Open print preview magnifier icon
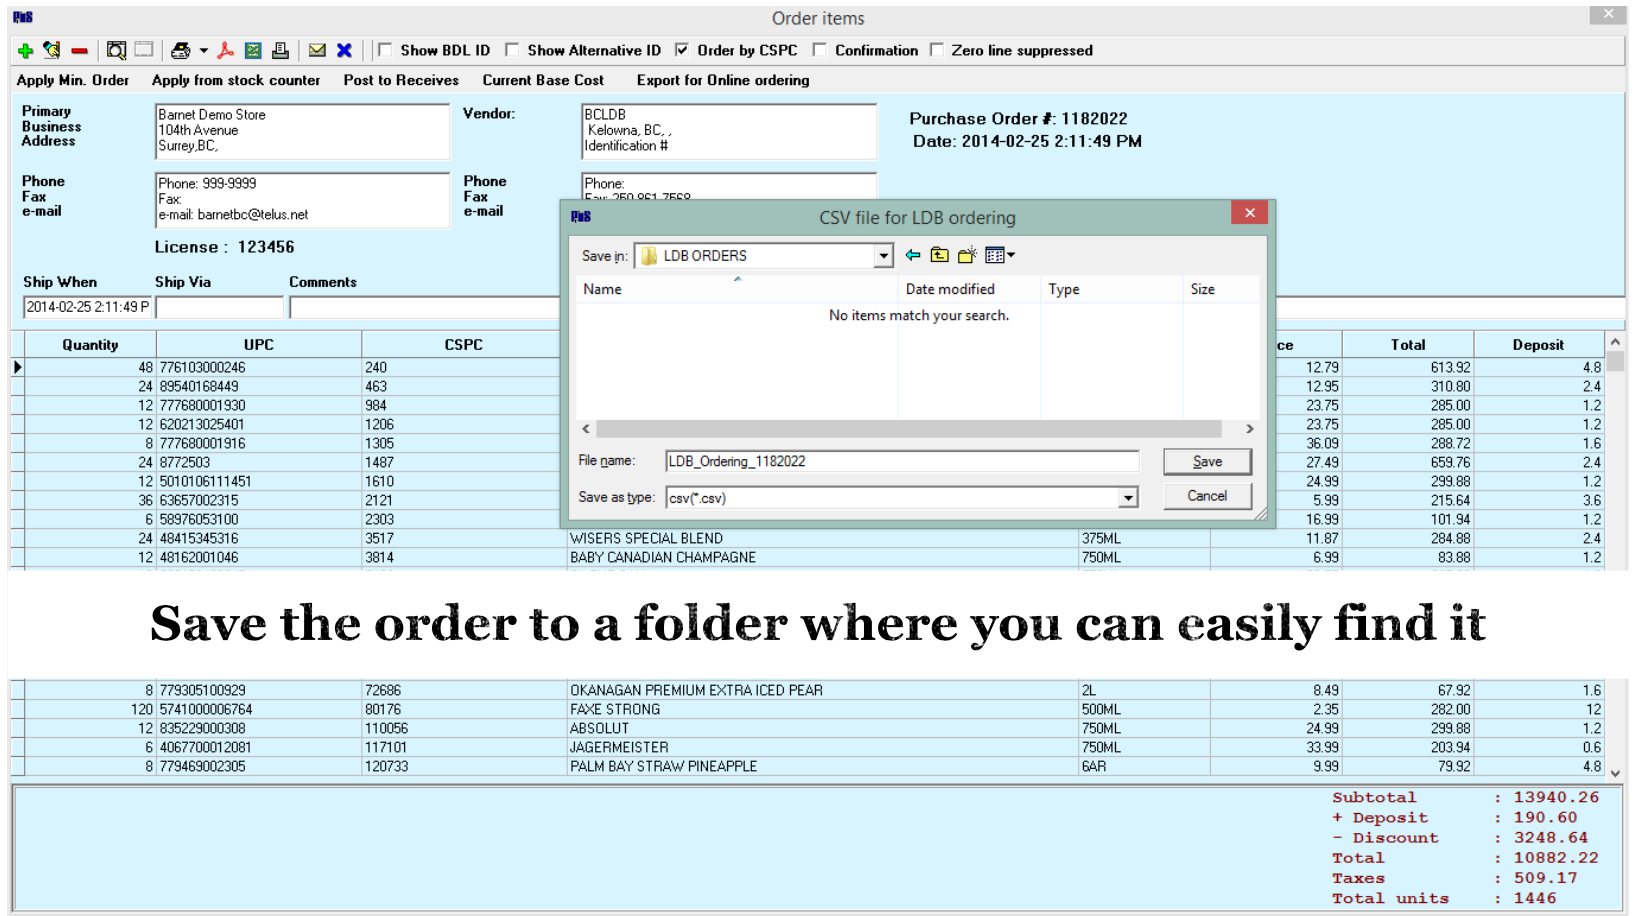 (116, 50)
